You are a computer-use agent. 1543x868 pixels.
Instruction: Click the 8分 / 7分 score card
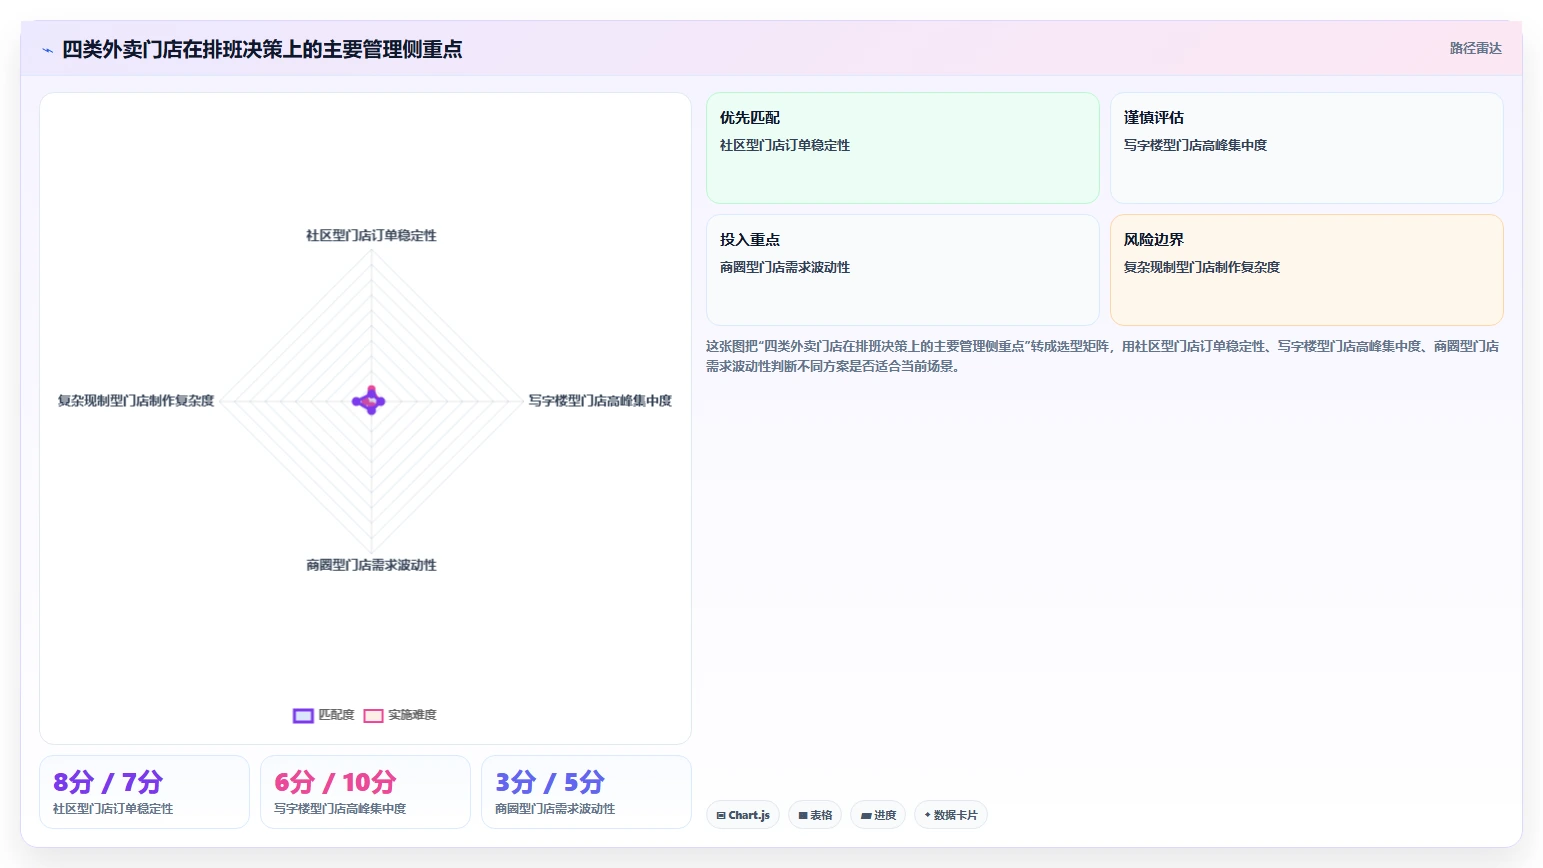pos(144,792)
